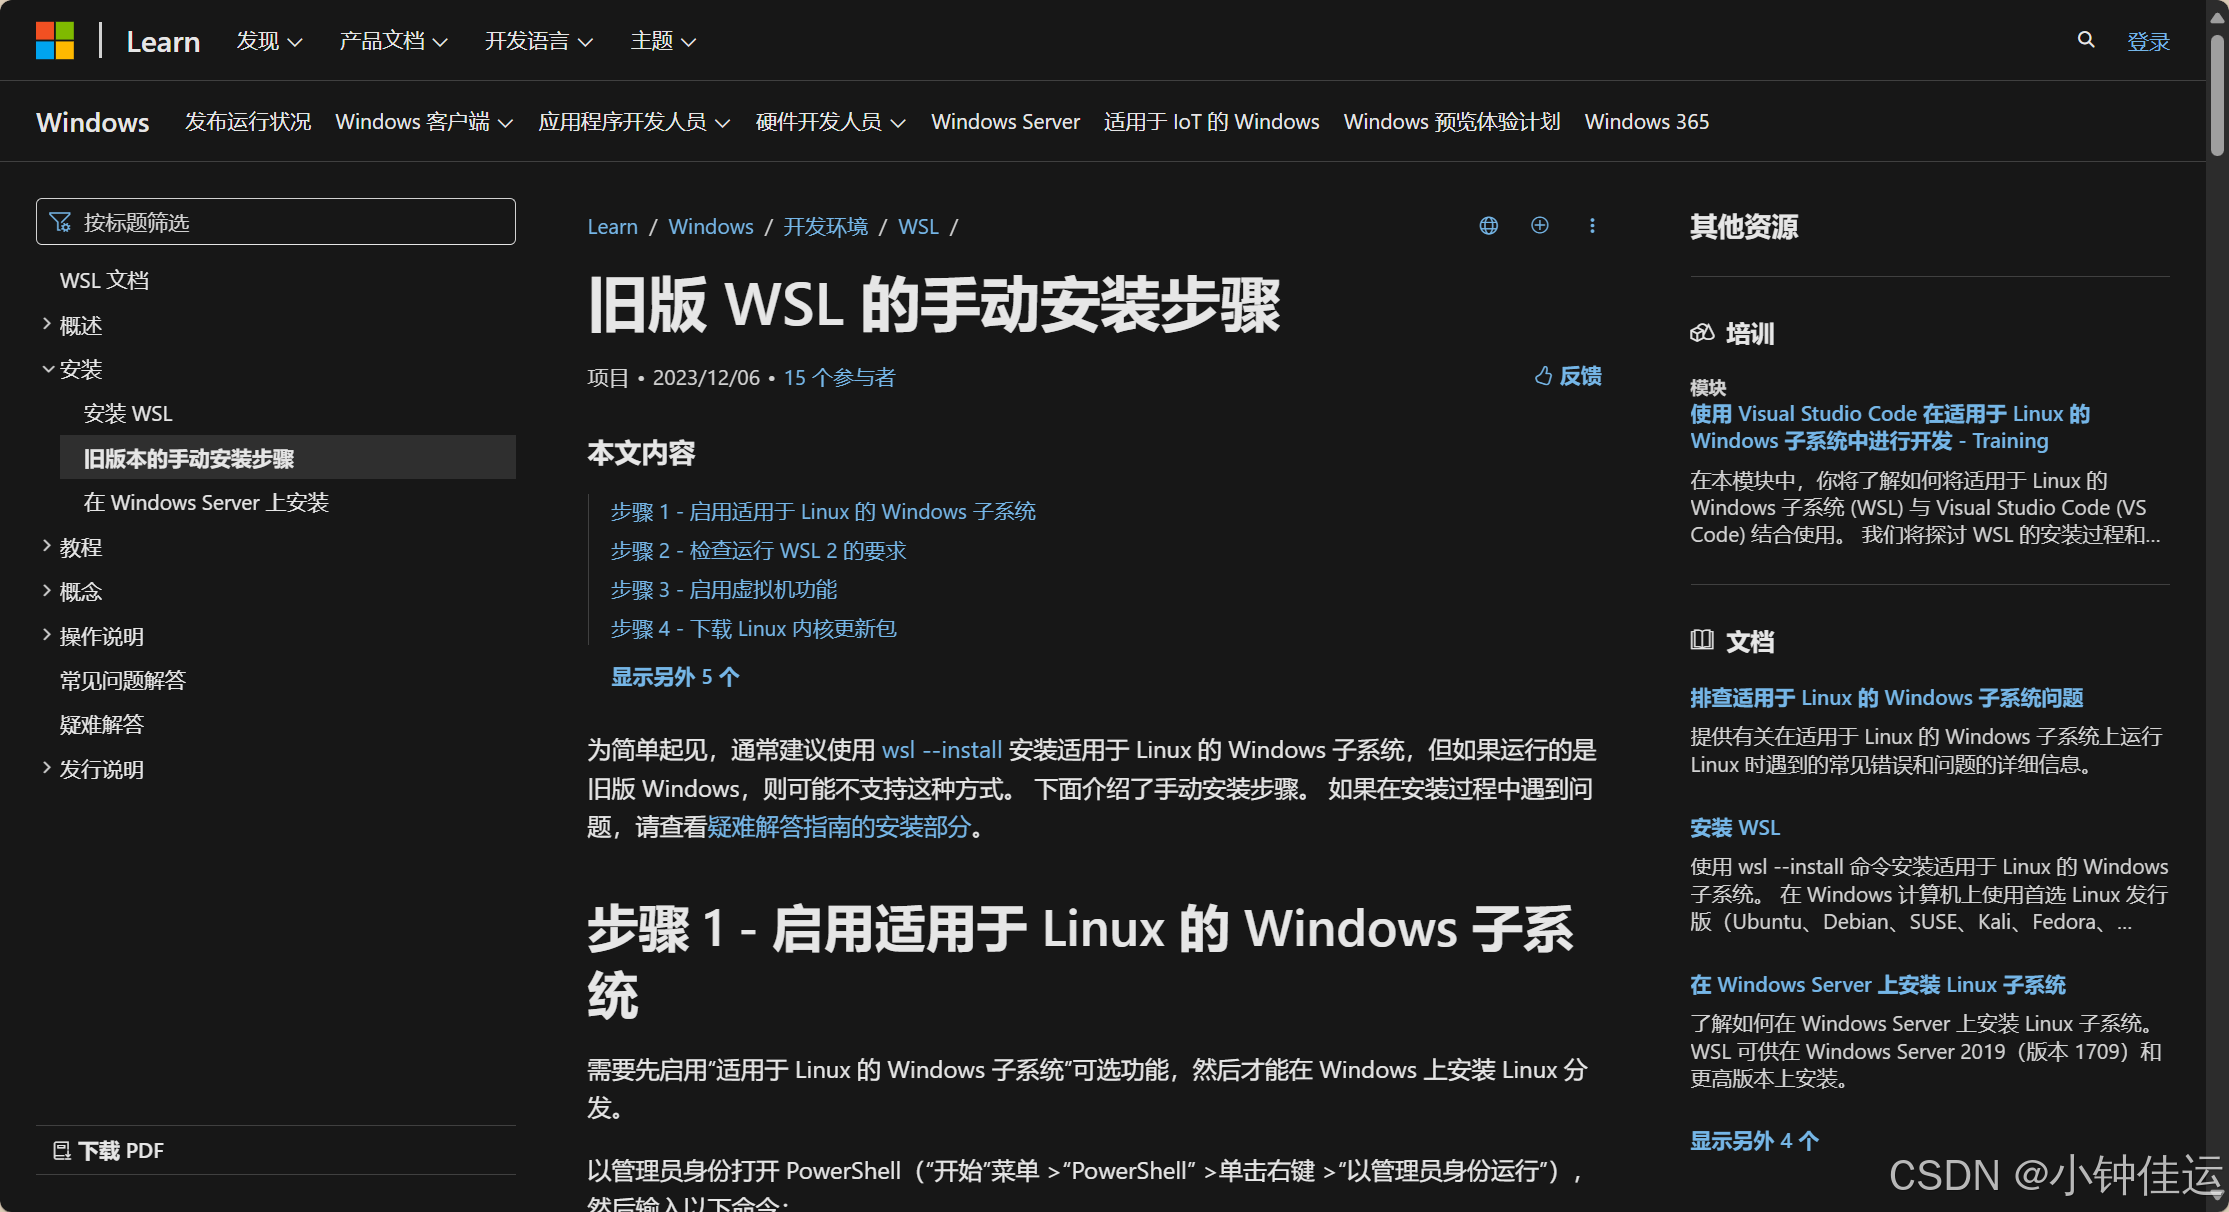Open the search magnifier icon
Image resolution: width=2229 pixels, height=1212 pixels.
point(2086,40)
